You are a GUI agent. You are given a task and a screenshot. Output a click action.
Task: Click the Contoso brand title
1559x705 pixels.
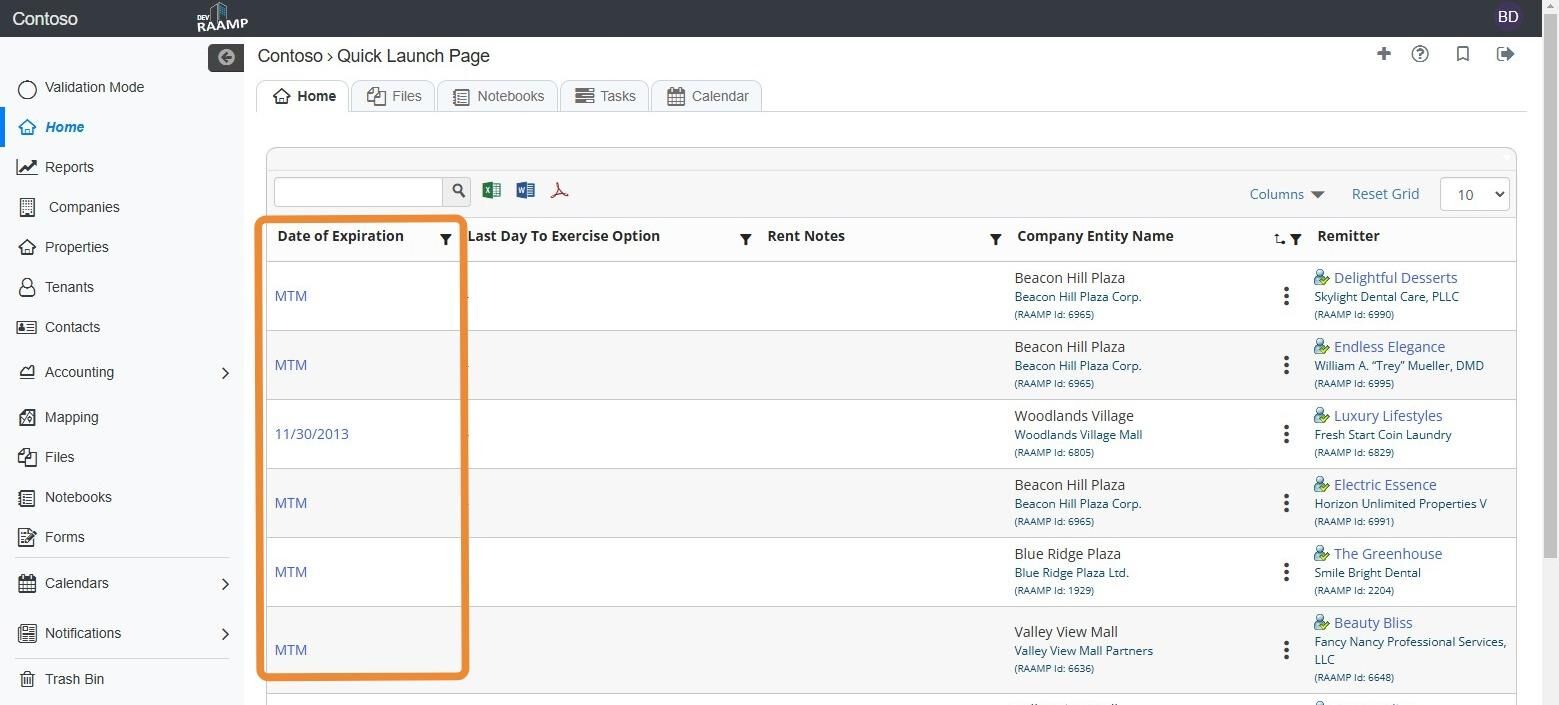click(x=45, y=18)
